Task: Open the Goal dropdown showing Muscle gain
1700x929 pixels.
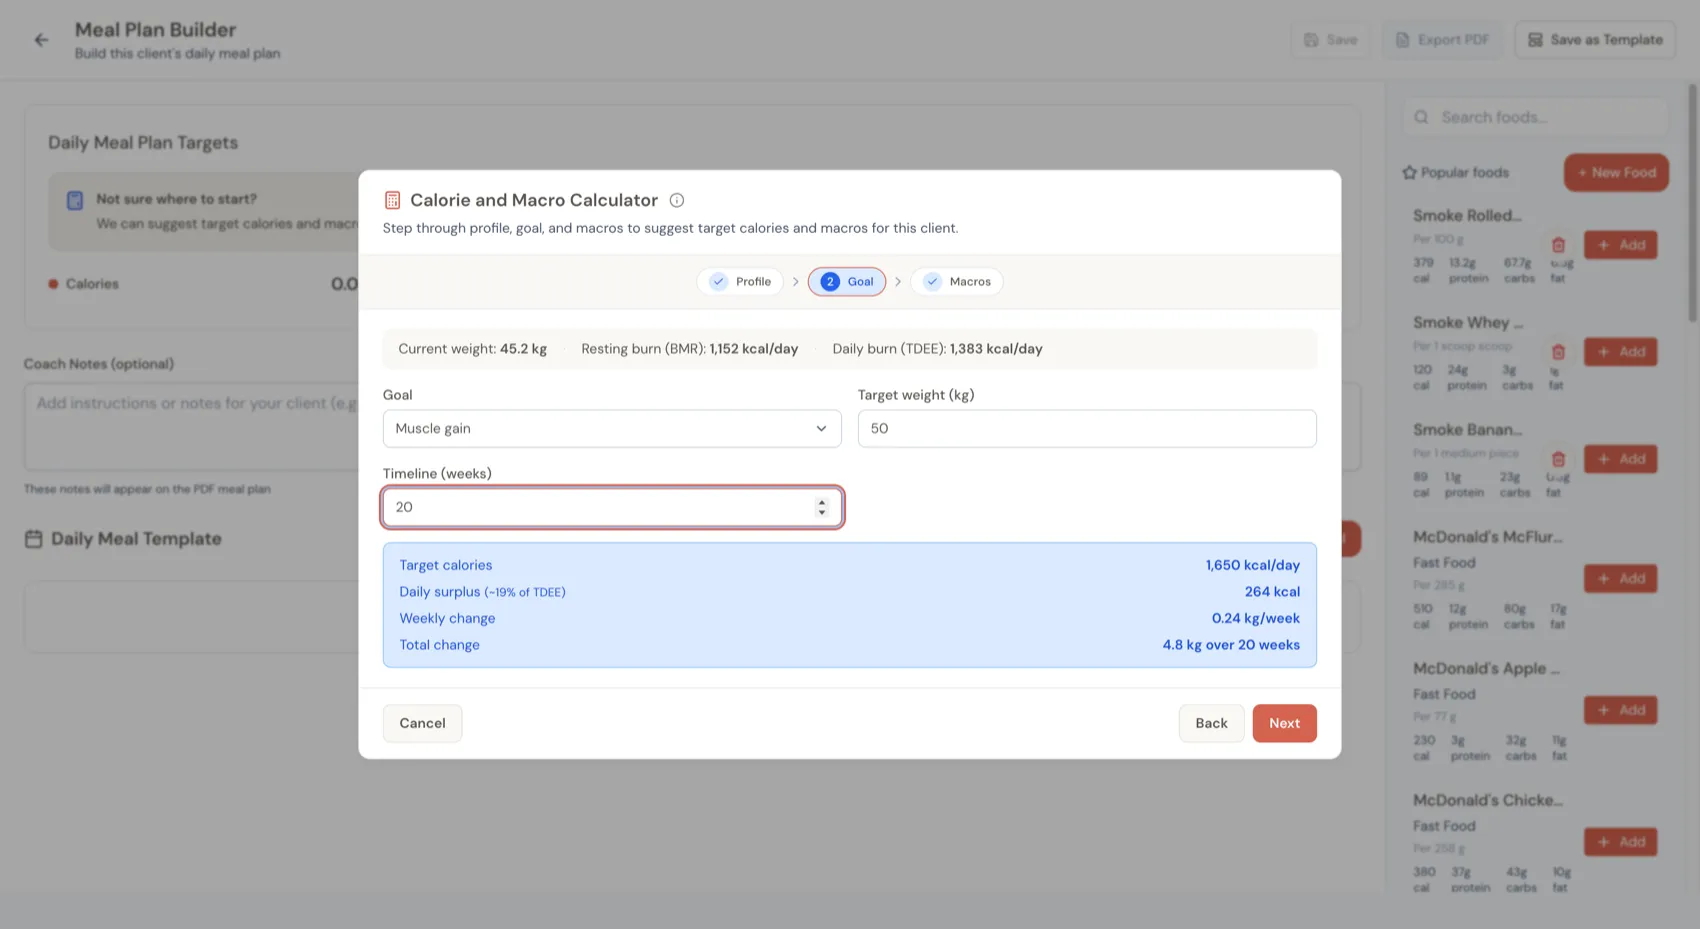Action: [x=612, y=428]
